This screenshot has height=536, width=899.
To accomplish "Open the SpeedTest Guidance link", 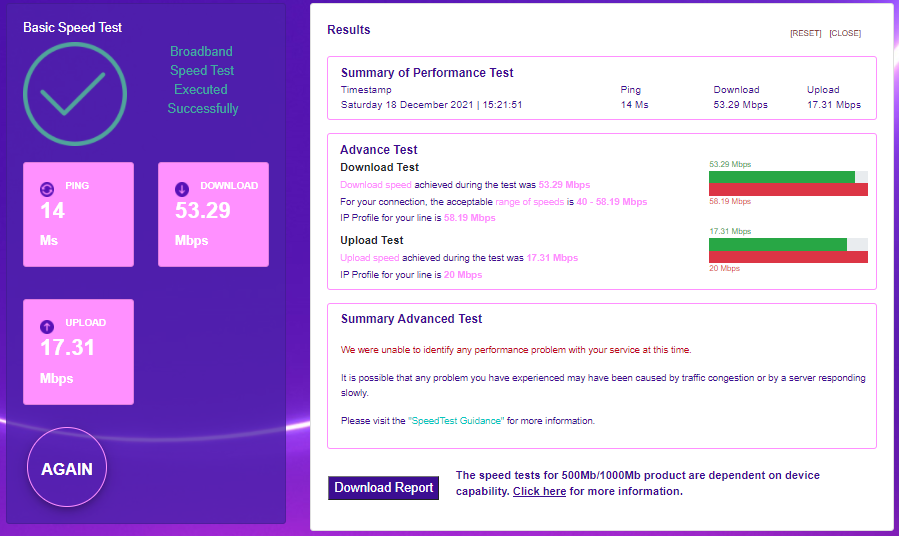I will 455,421.
